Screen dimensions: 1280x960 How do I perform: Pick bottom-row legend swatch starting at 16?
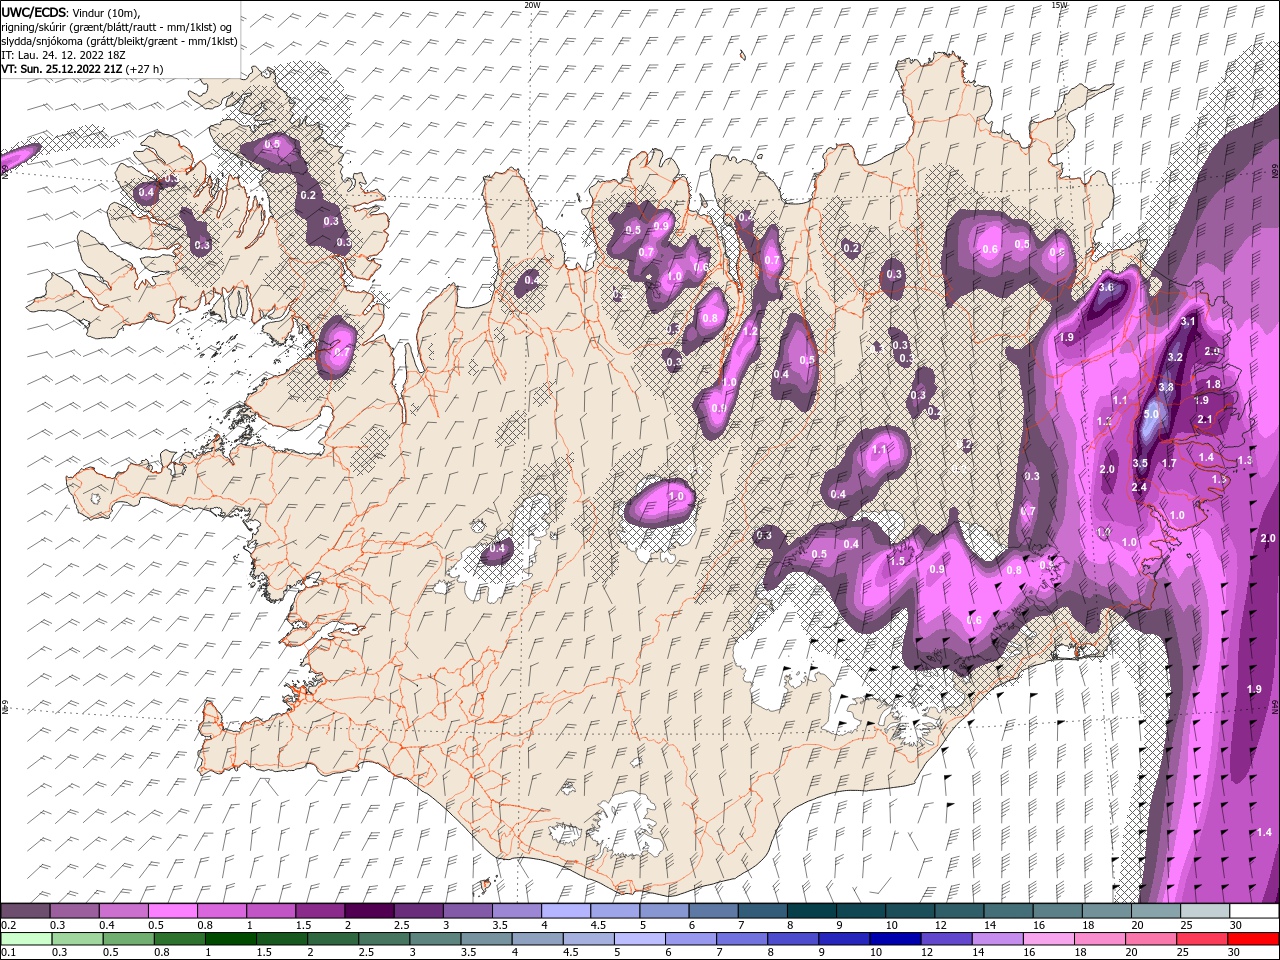(x=1048, y=939)
